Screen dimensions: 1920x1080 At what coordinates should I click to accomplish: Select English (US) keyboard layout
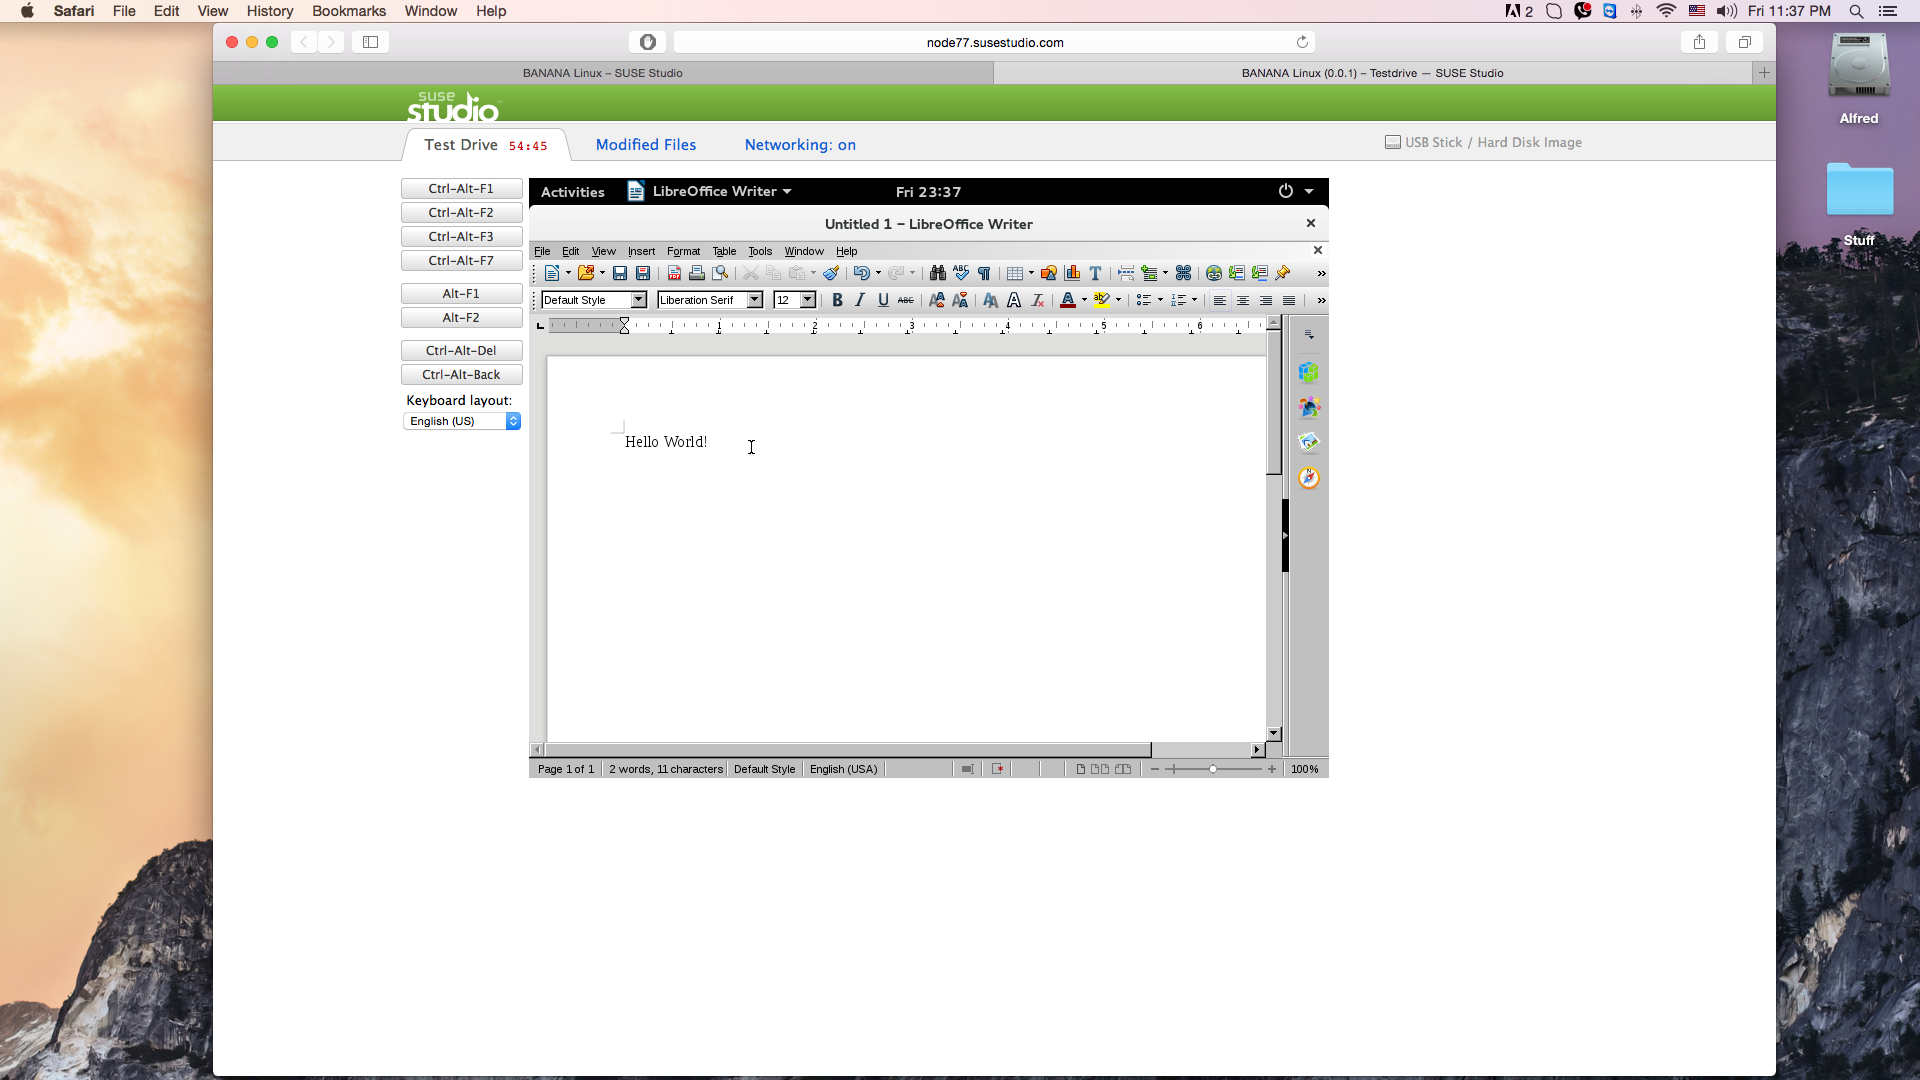(460, 421)
